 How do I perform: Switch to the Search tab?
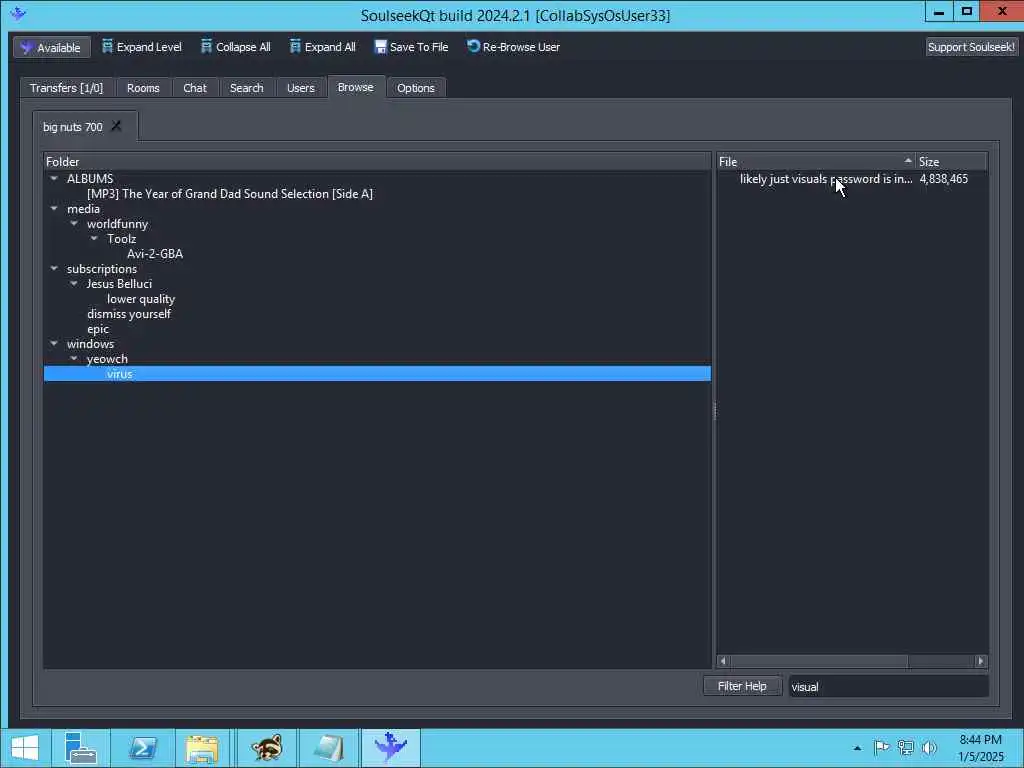tap(246, 88)
